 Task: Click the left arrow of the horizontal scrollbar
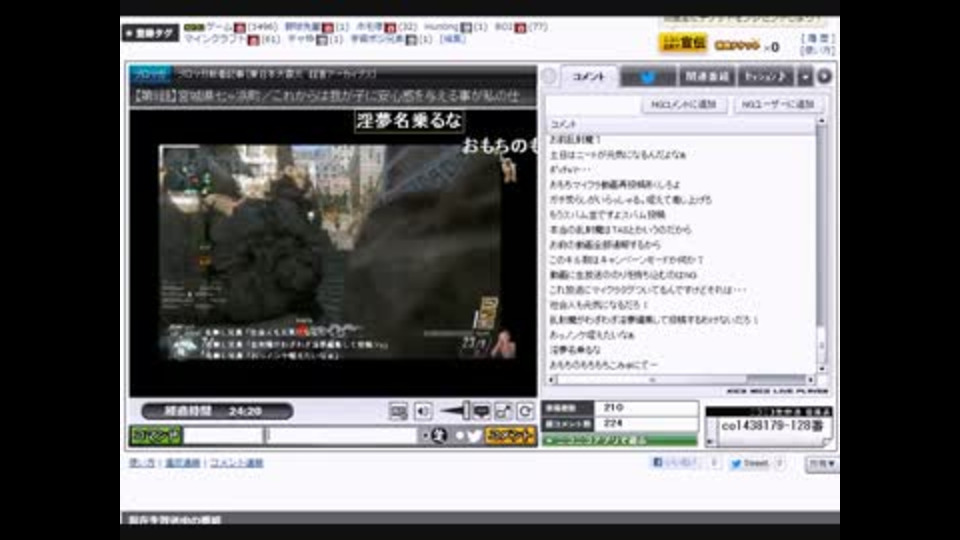click(x=552, y=380)
